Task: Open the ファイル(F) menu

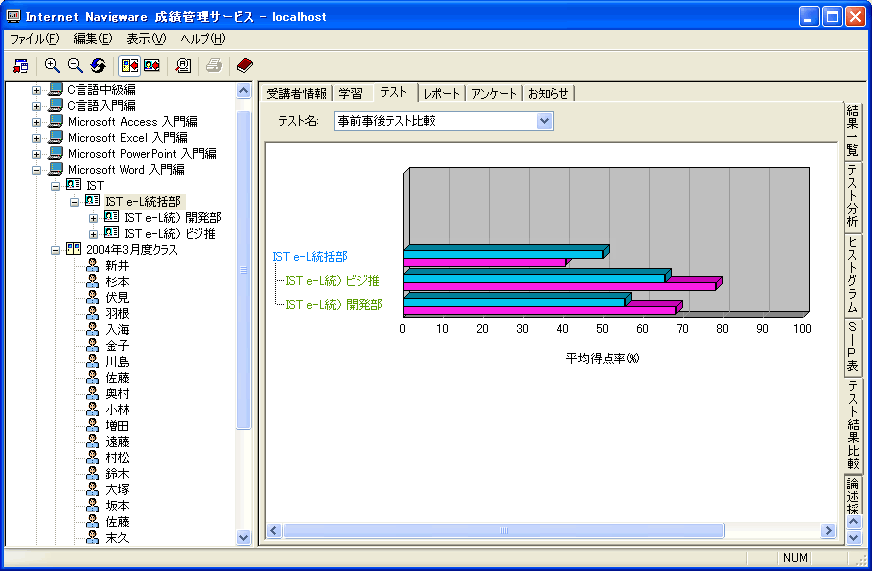Action: [x=34, y=39]
